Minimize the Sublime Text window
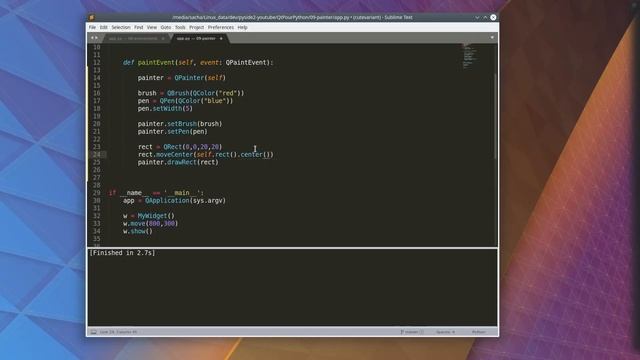Screen dimensions: 640x360 pyautogui.click(x=477, y=18)
